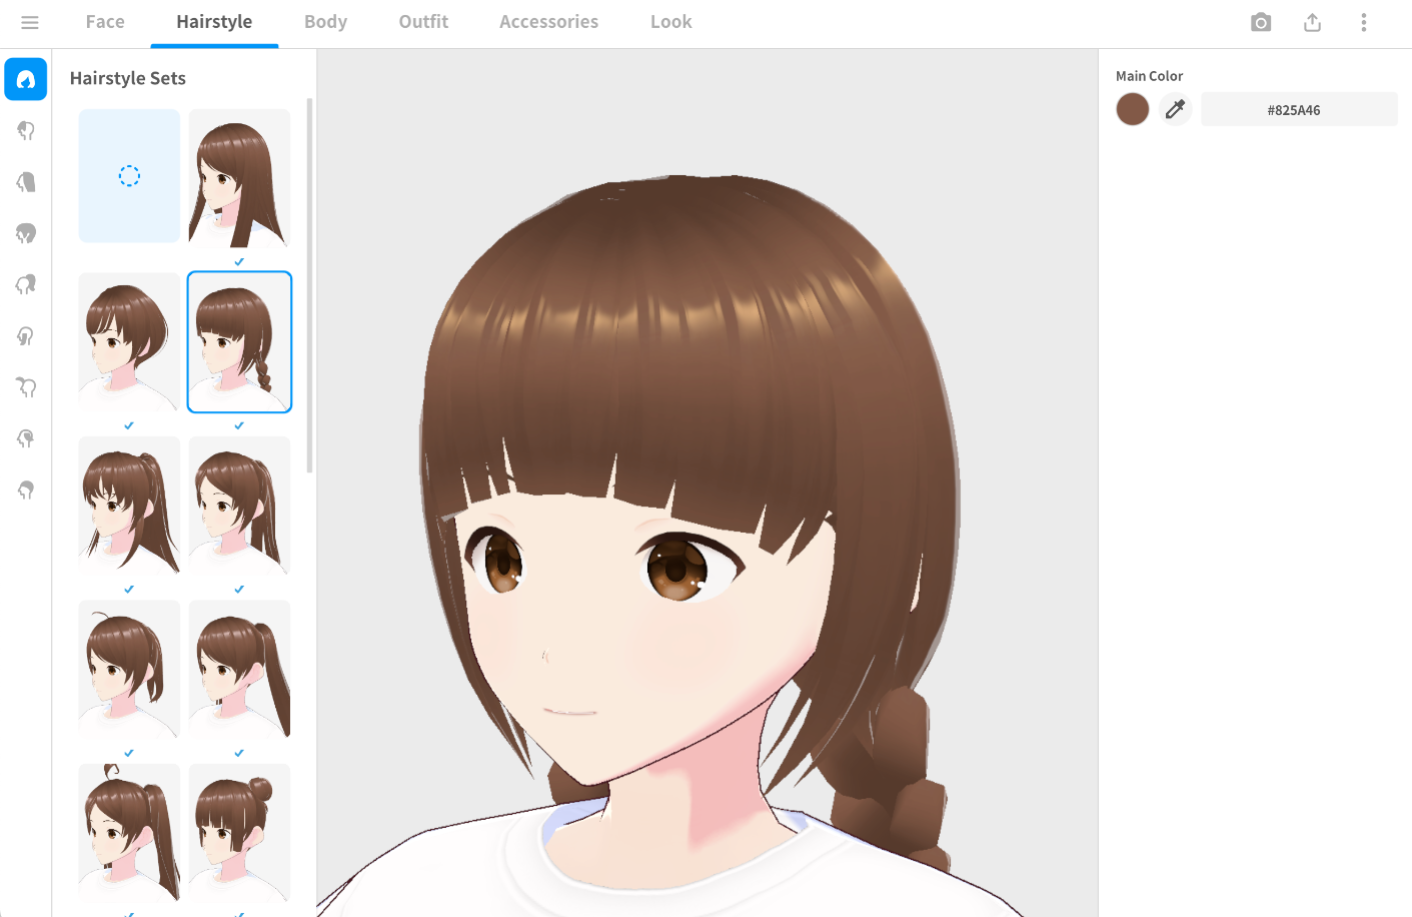Pick the short bob hairstyle preset
This screenshot has height=917, width=1412.
coord(129,342)
